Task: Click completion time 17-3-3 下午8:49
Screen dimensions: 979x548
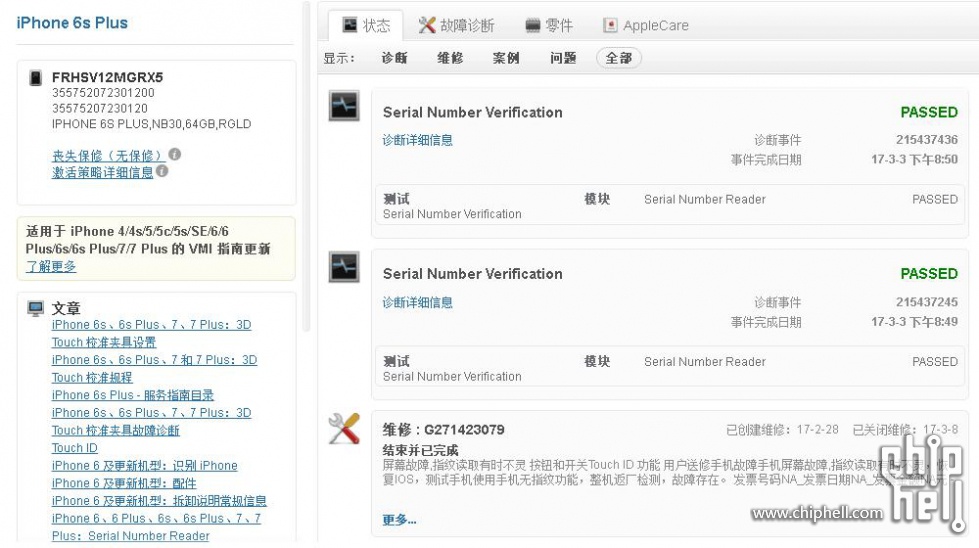Action: pos(914,322)
